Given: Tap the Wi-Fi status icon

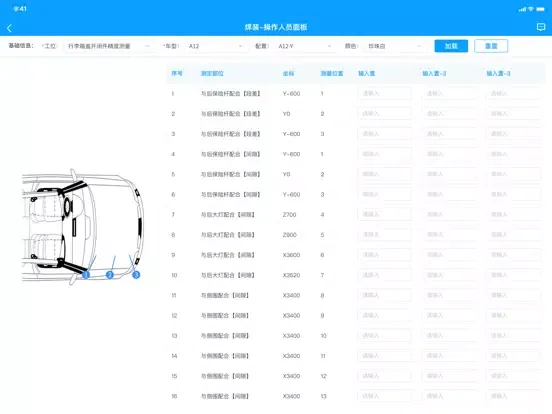Looking at the screenshot, I should pos(531,9).
